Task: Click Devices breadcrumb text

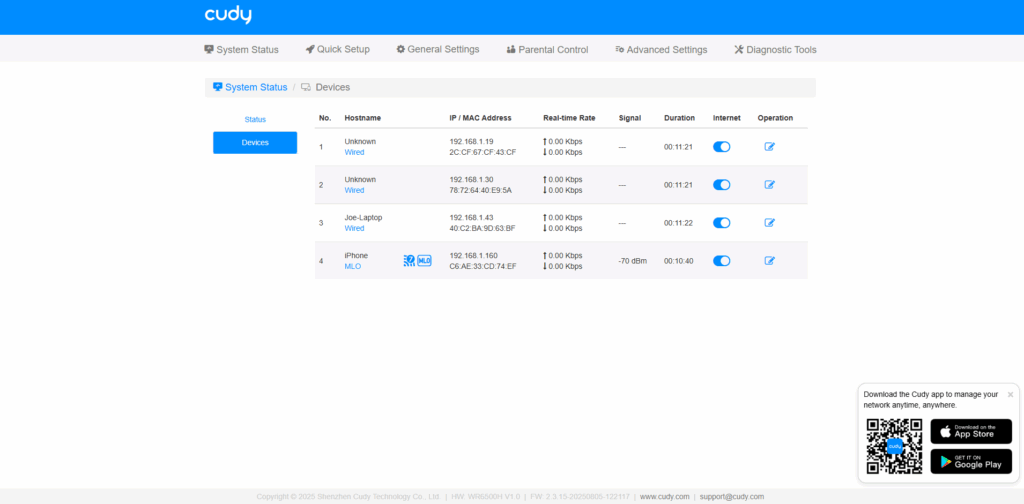Action: coord(333,87)
